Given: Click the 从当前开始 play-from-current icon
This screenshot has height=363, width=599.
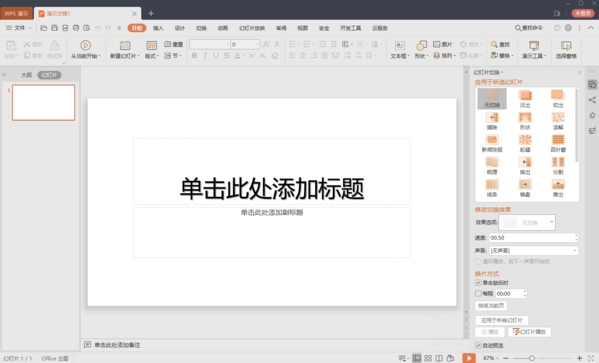Looking at the screenshot, I should coord(86,45).
